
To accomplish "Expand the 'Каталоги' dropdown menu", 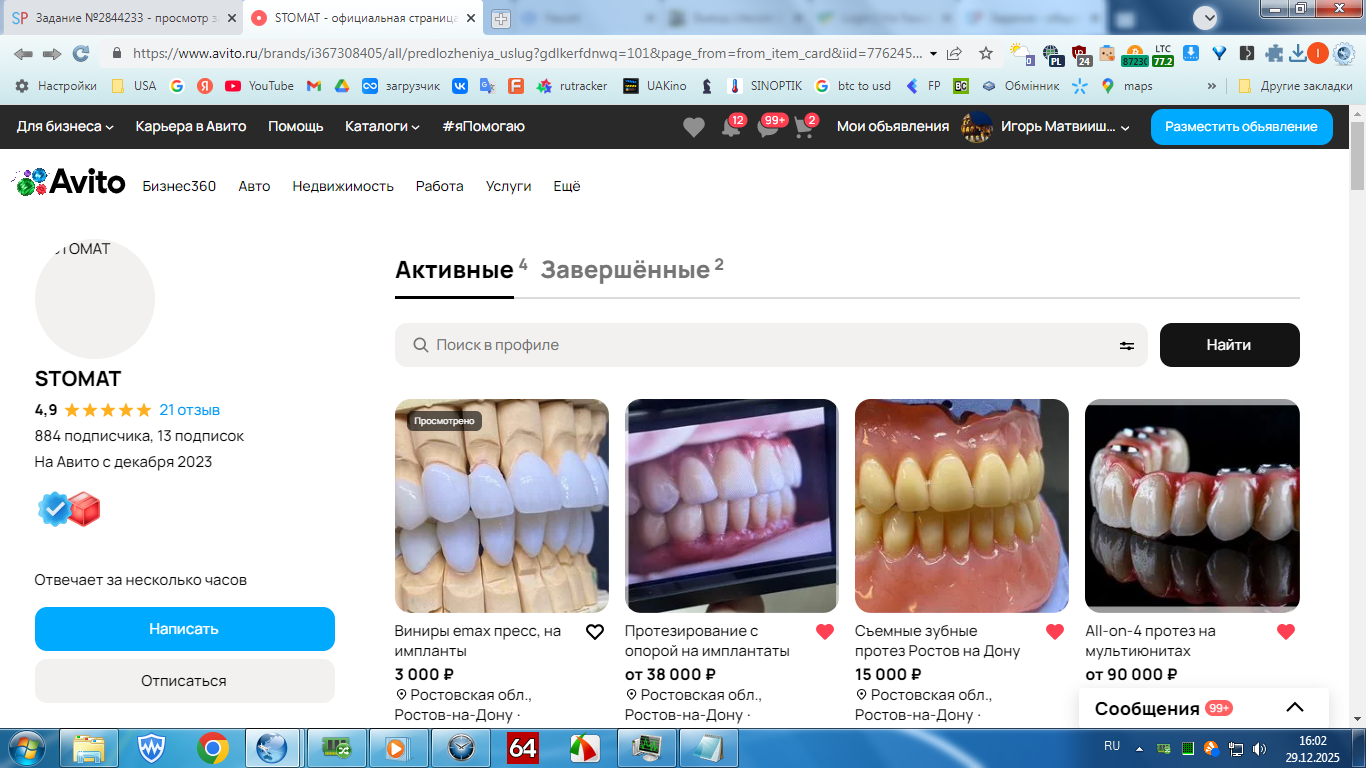I will pyautogui.click(x=383, y=127).
